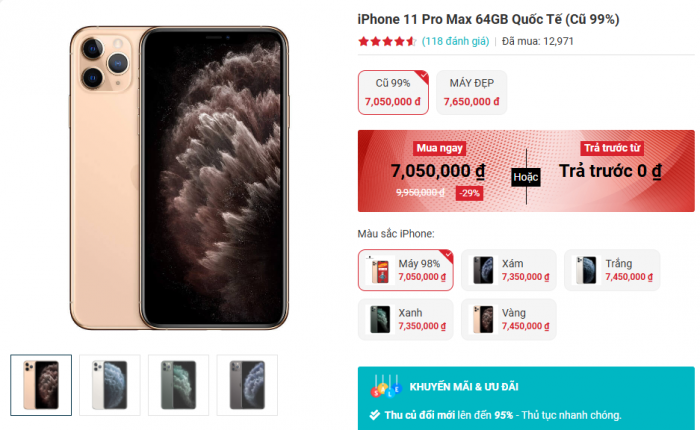This screenshot has height=430, width=700.
Task: Click the Trả trước 0 đ installment button
Action: [x=611, y=171]
